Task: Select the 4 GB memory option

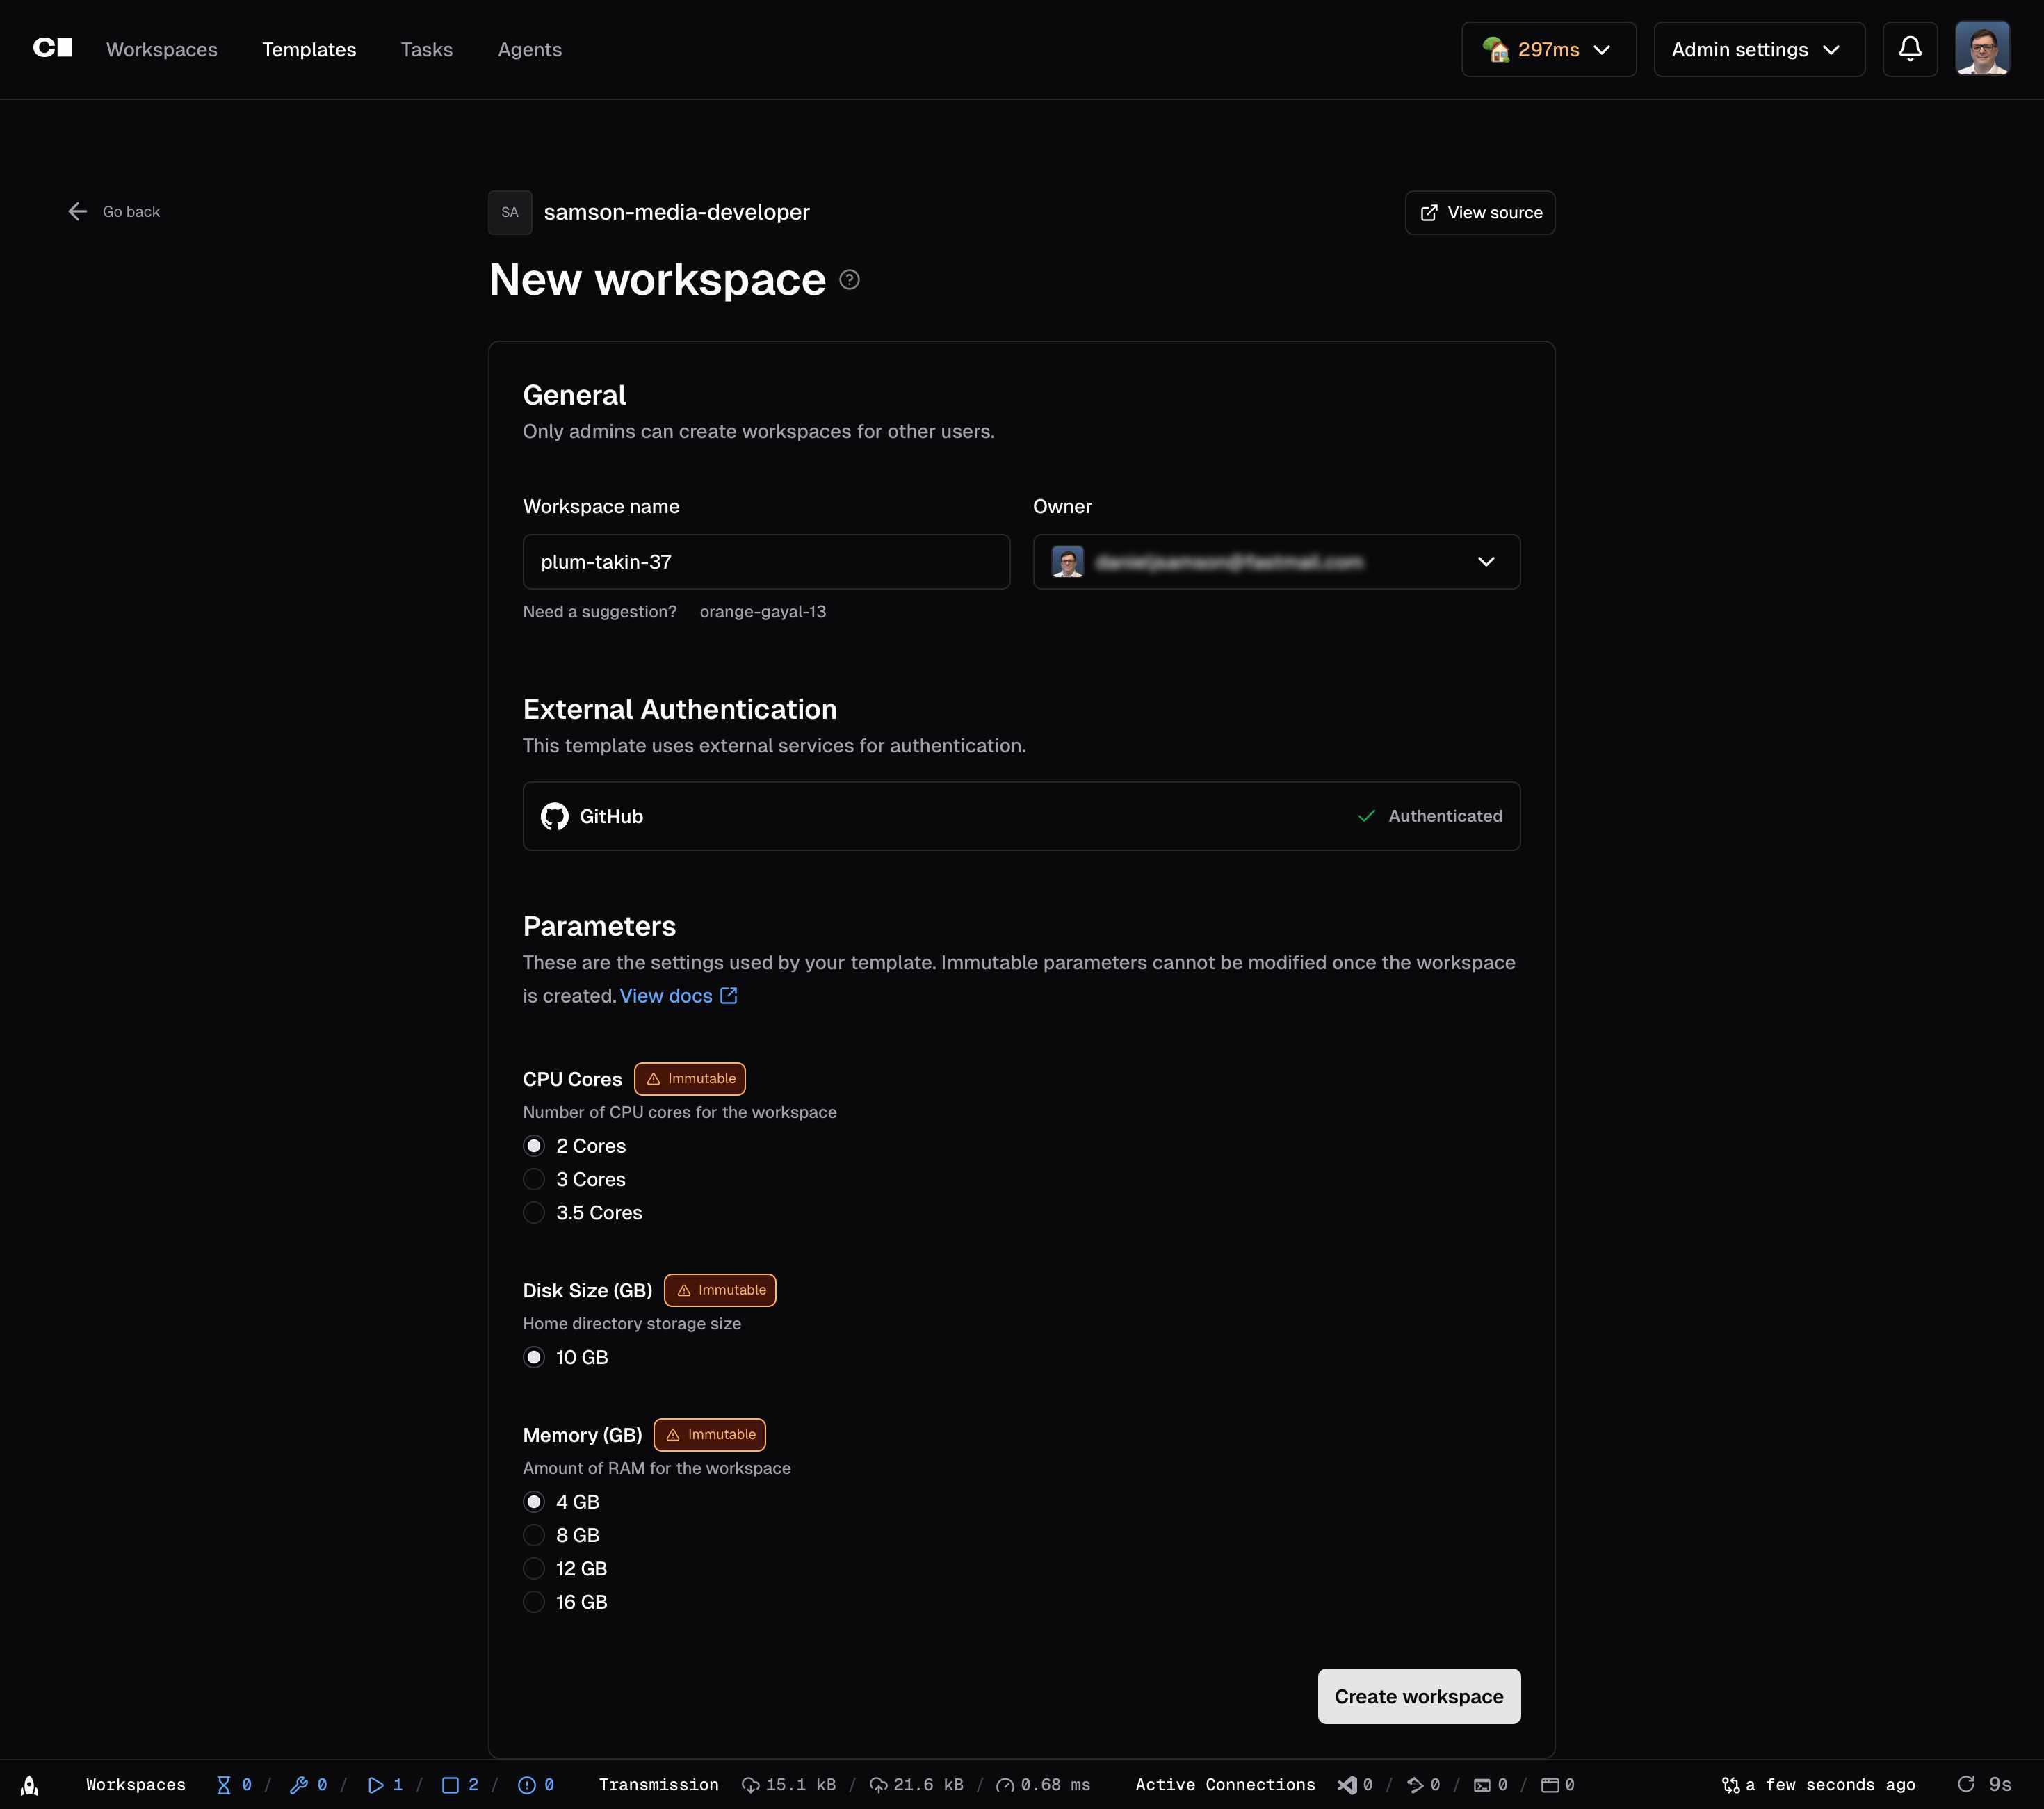Action: click(x=534, y=1502)
